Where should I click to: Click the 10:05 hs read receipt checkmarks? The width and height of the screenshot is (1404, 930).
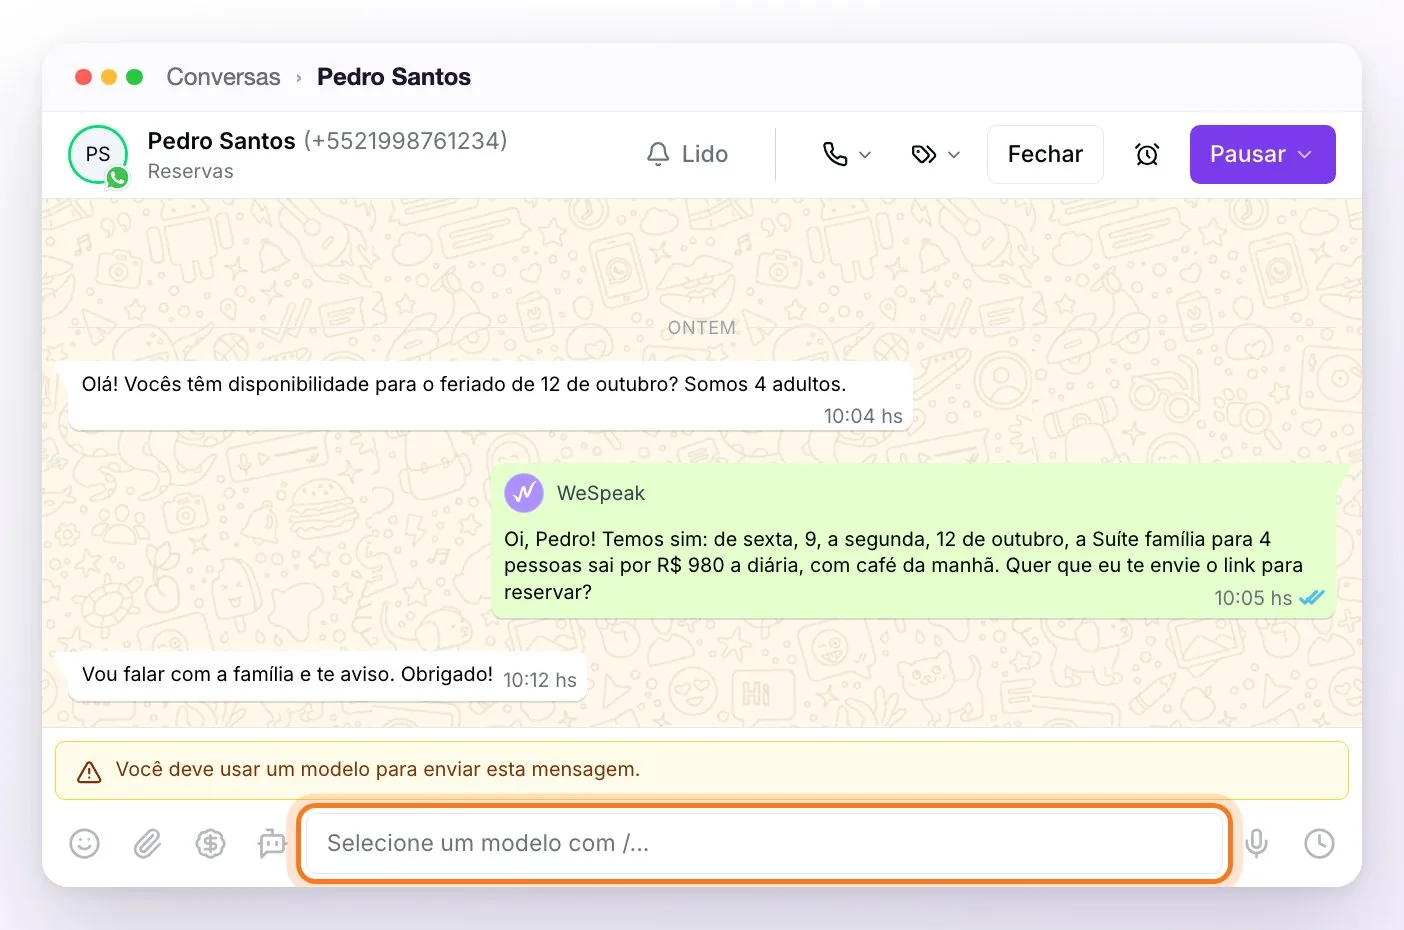point(1311,598)
